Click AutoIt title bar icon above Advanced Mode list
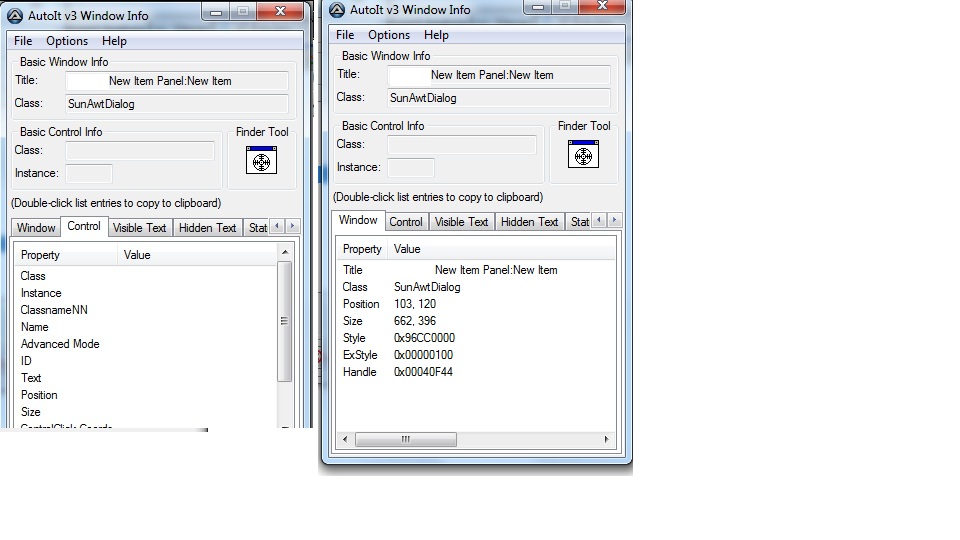This screenshot has height=540, width=960. 14,16
